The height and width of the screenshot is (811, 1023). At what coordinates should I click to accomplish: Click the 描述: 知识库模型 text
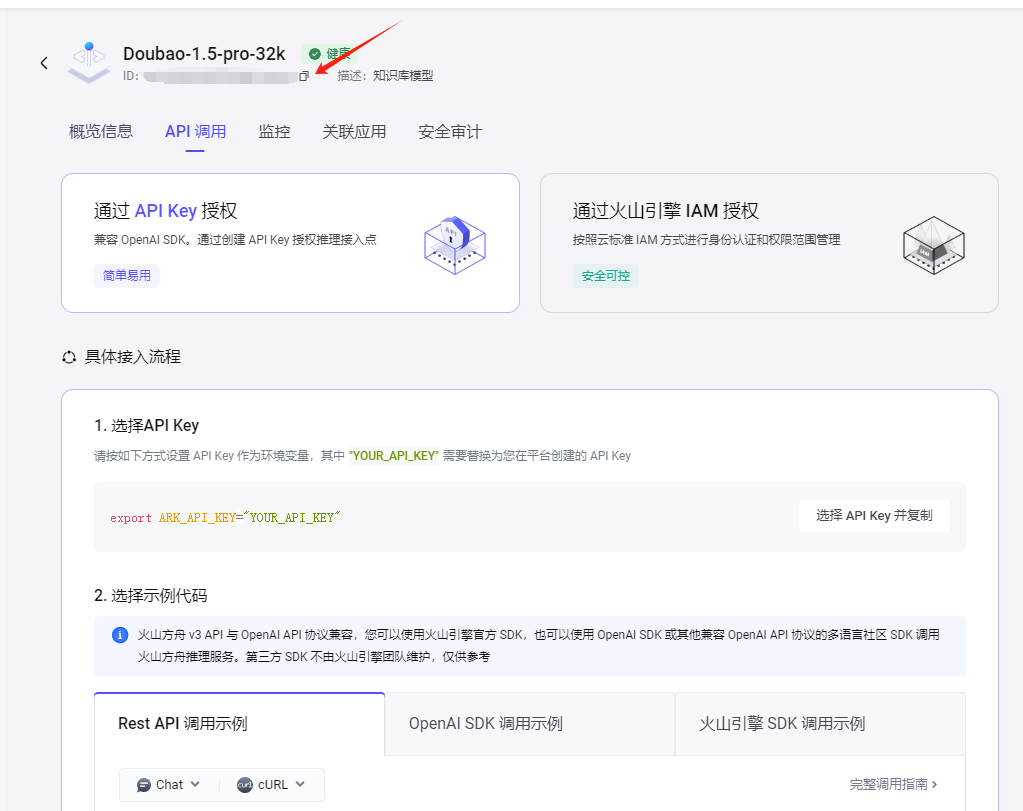[x=385, y=76]
